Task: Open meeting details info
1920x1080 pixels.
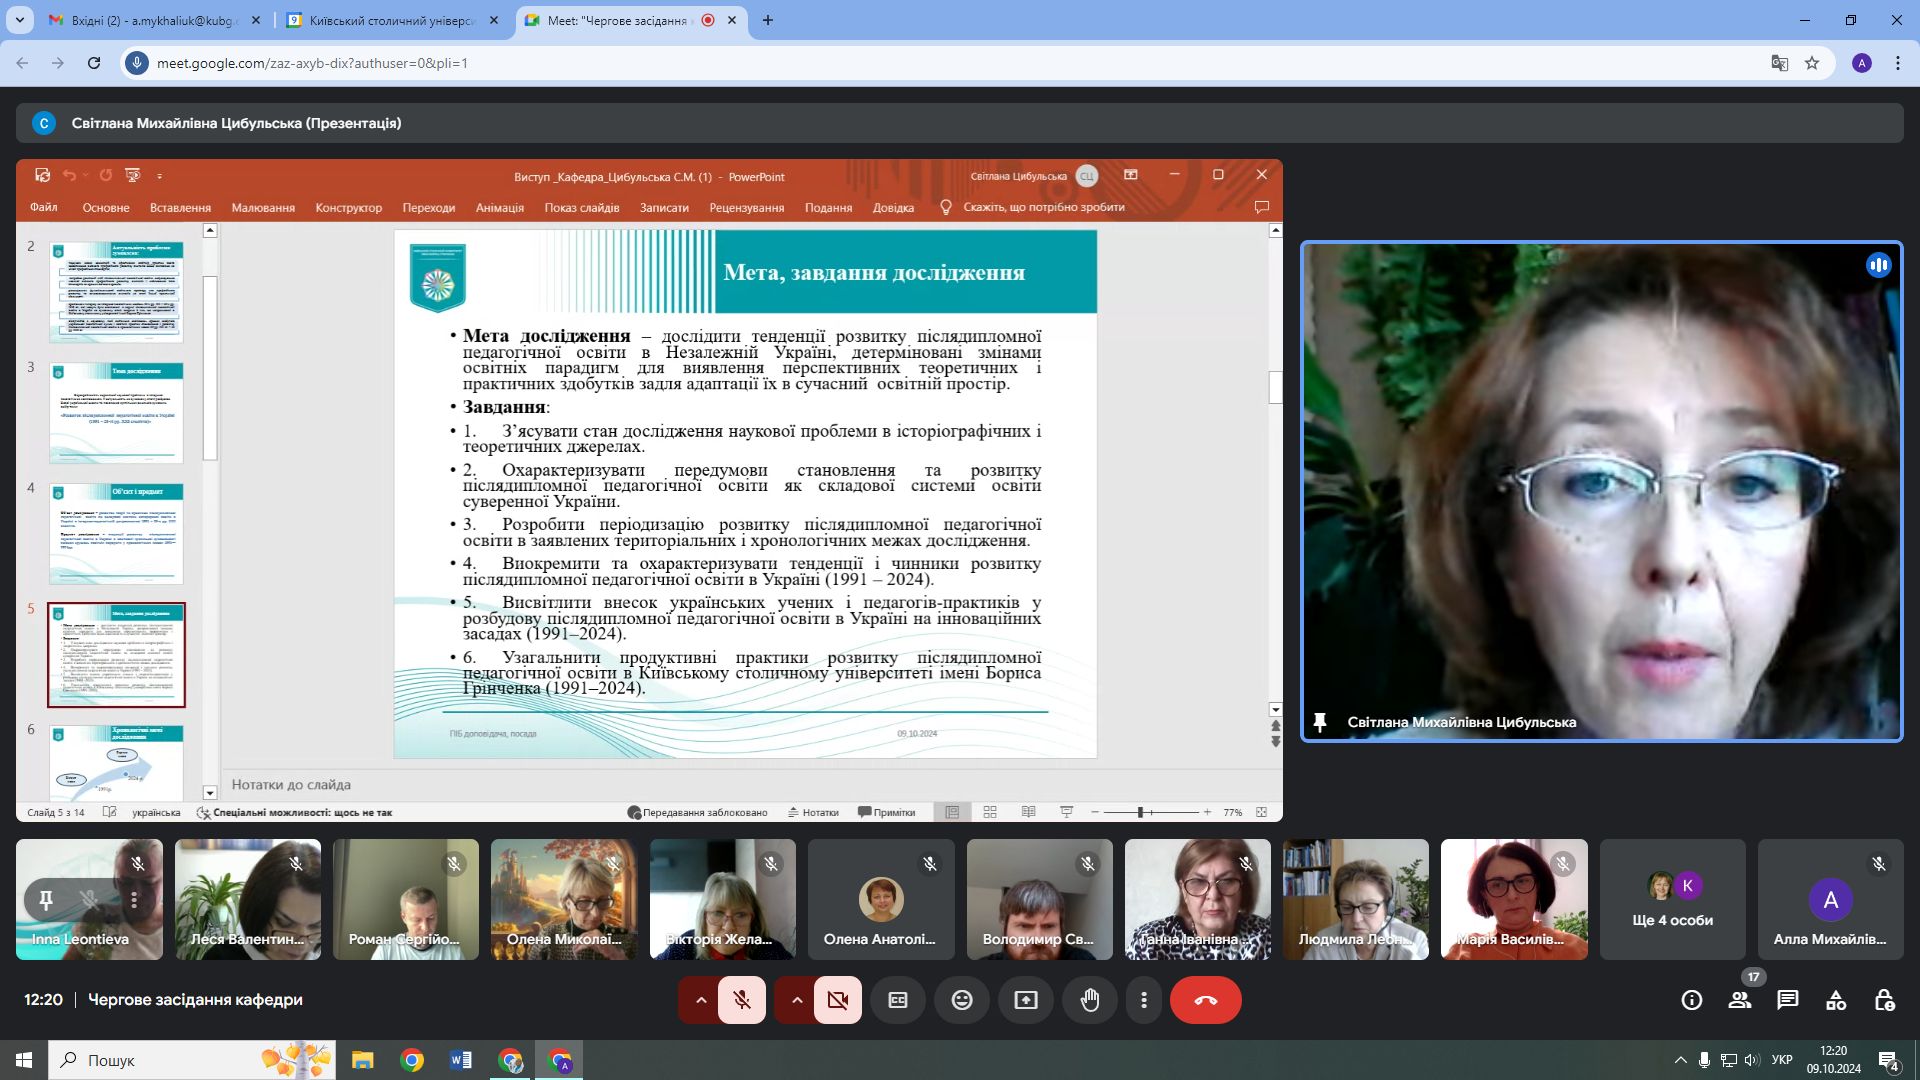Action: point(1692,1000)
